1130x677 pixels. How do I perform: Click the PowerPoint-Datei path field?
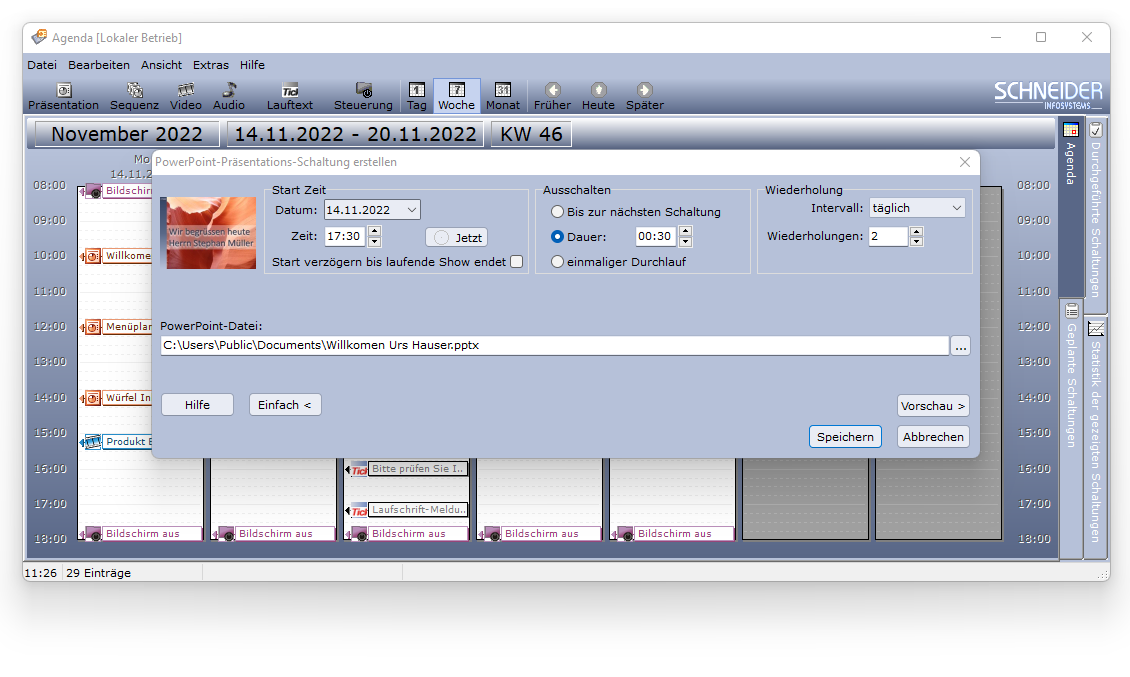tap(554, 345)
